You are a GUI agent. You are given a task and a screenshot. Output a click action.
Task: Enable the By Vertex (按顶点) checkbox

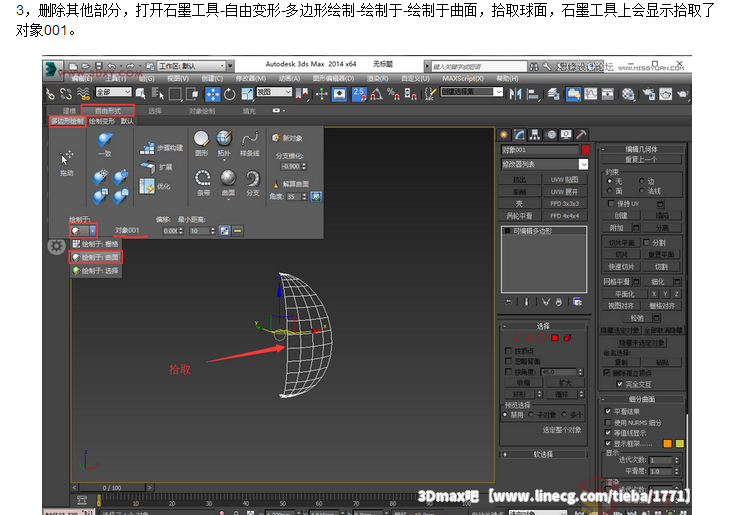pyautogui.click(x=508, y=351)
